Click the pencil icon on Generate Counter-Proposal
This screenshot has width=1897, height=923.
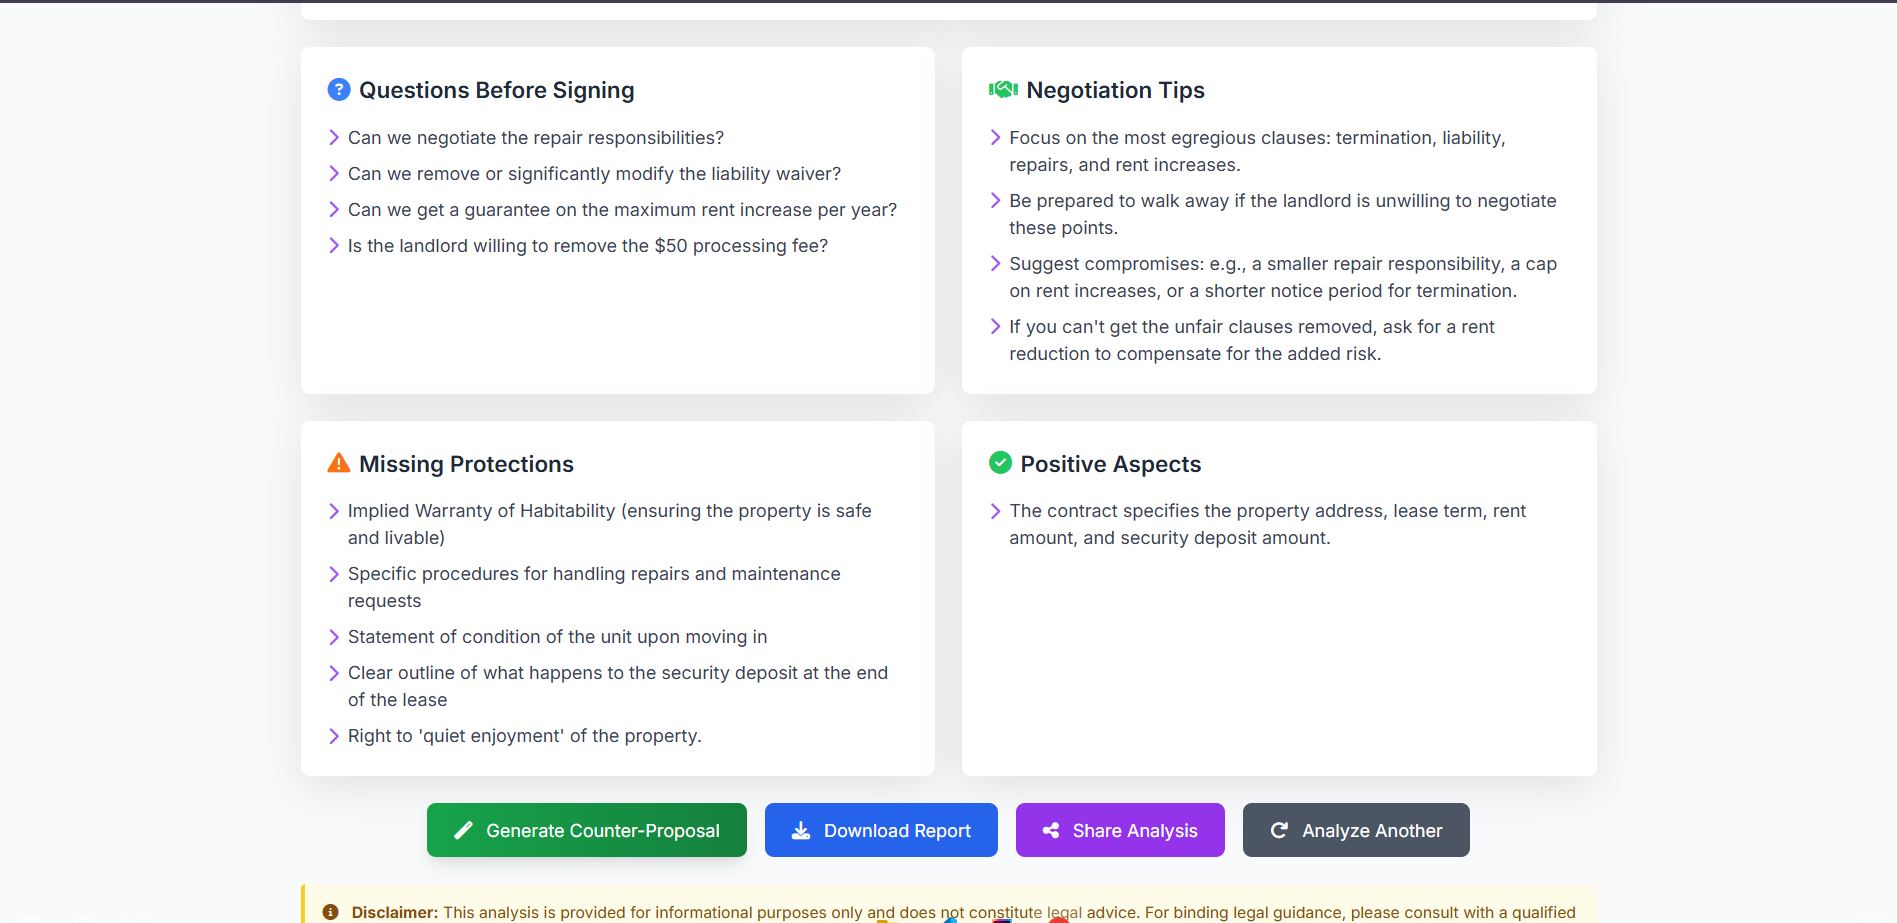(463, 831)
